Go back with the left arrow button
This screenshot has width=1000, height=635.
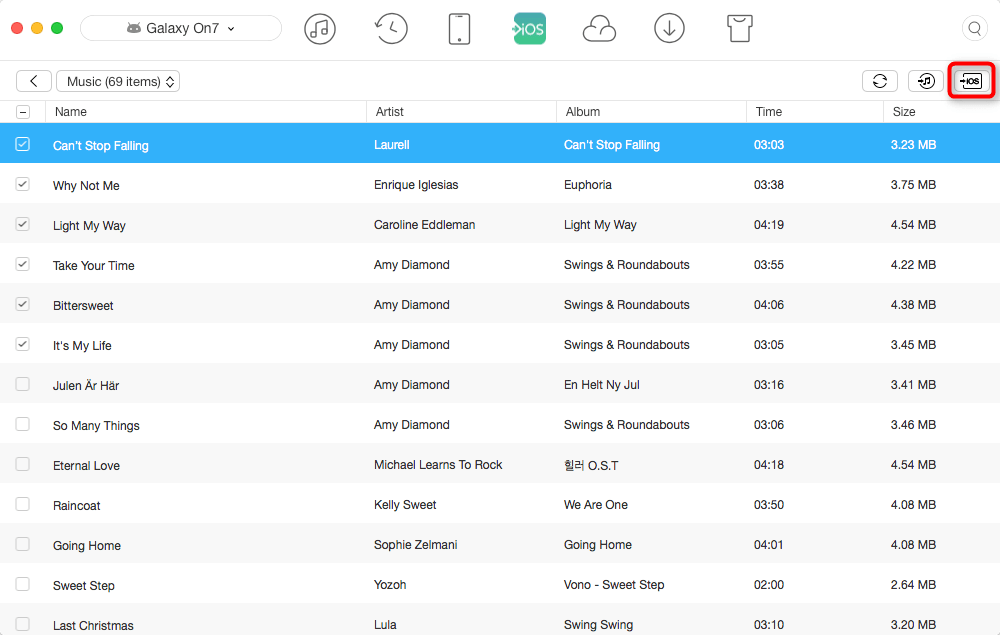click(34, 81)
